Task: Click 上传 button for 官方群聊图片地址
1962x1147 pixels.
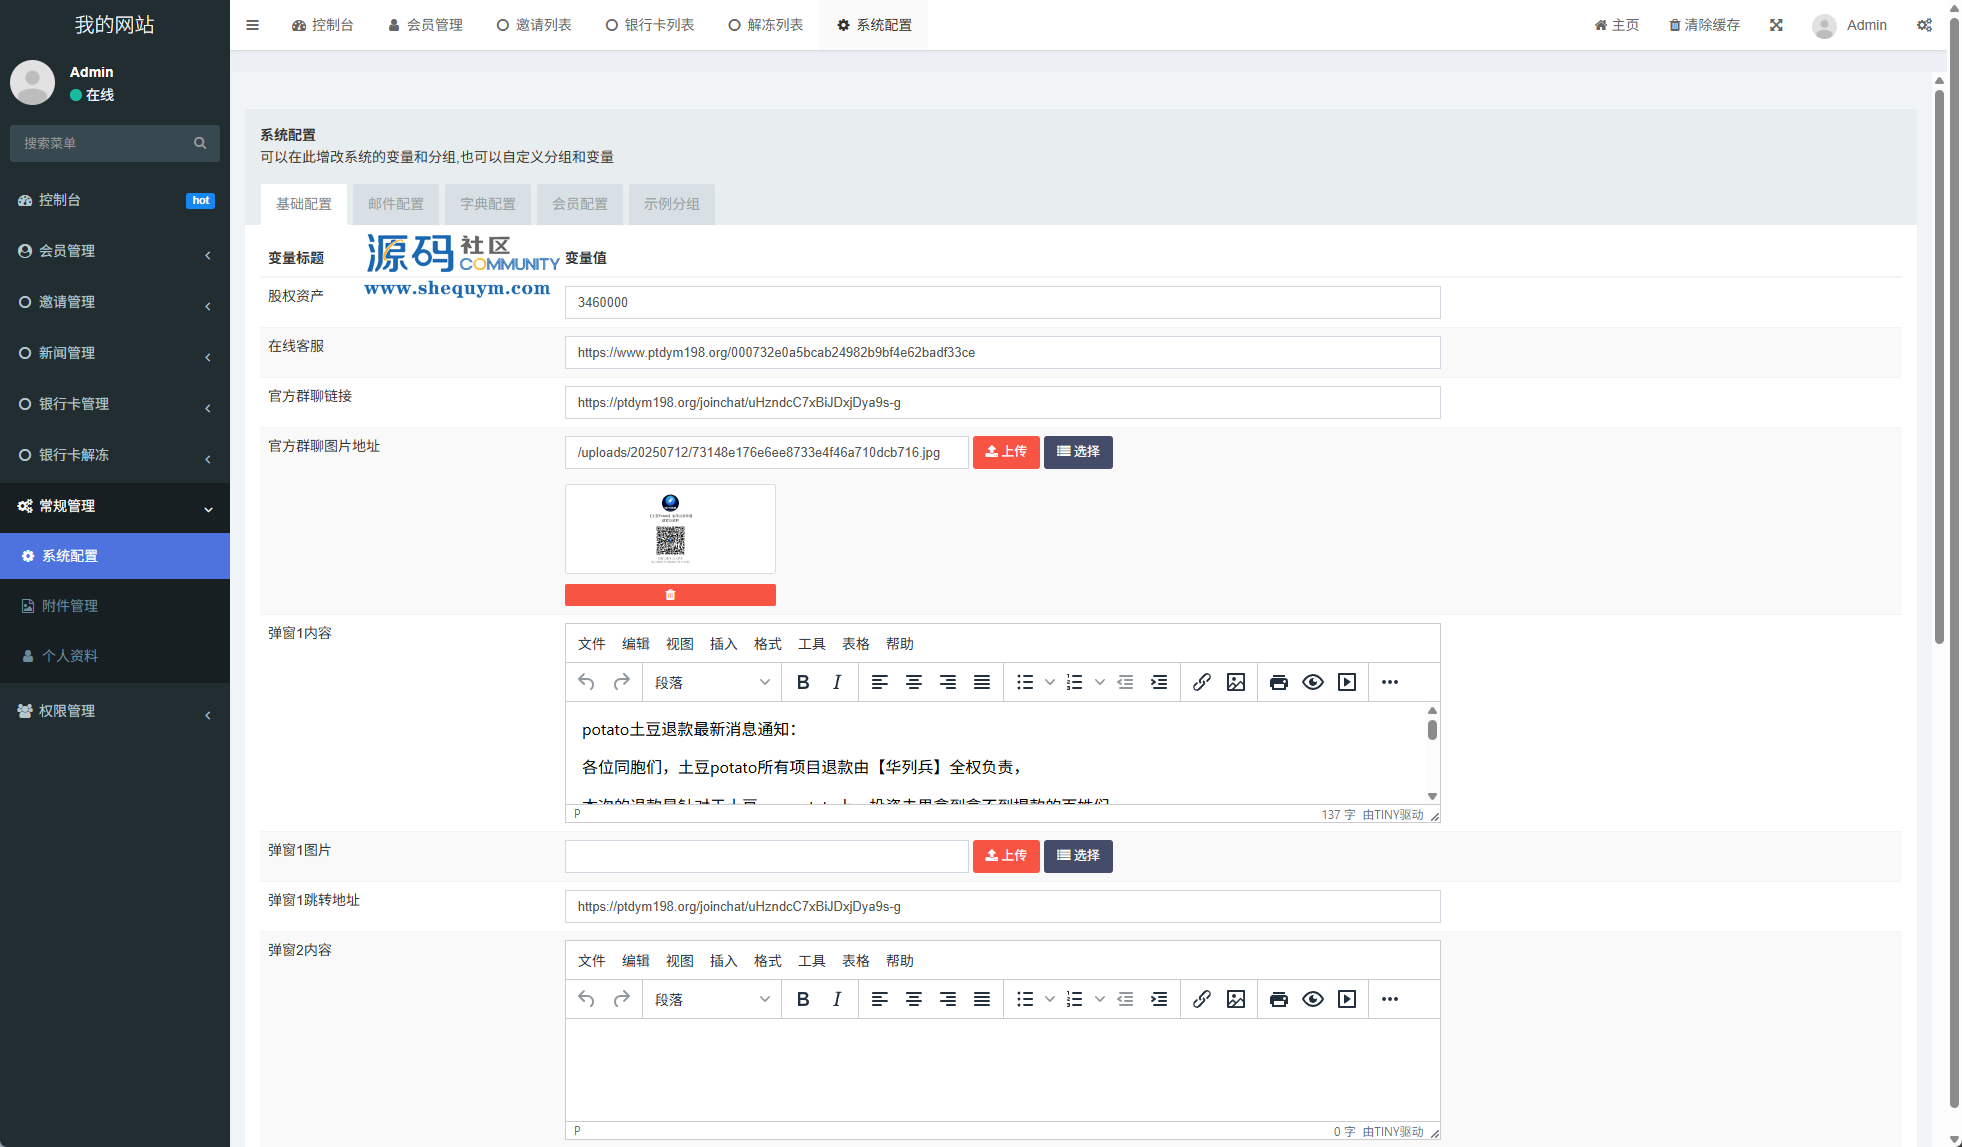Action: coord(1006,452)
